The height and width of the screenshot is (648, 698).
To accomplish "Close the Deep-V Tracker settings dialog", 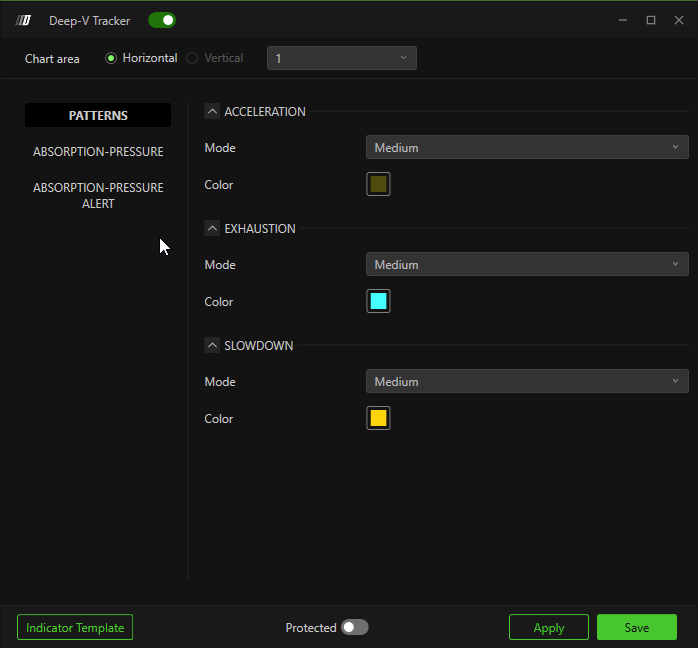I will tap(678, 20).
